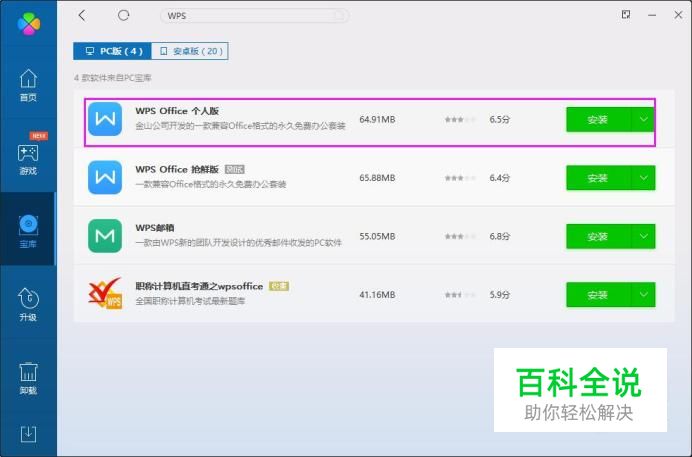Open 卸载 uninstall section in sidebar
This screenshot has height=457, width=692.
click(x=28, y=378)
